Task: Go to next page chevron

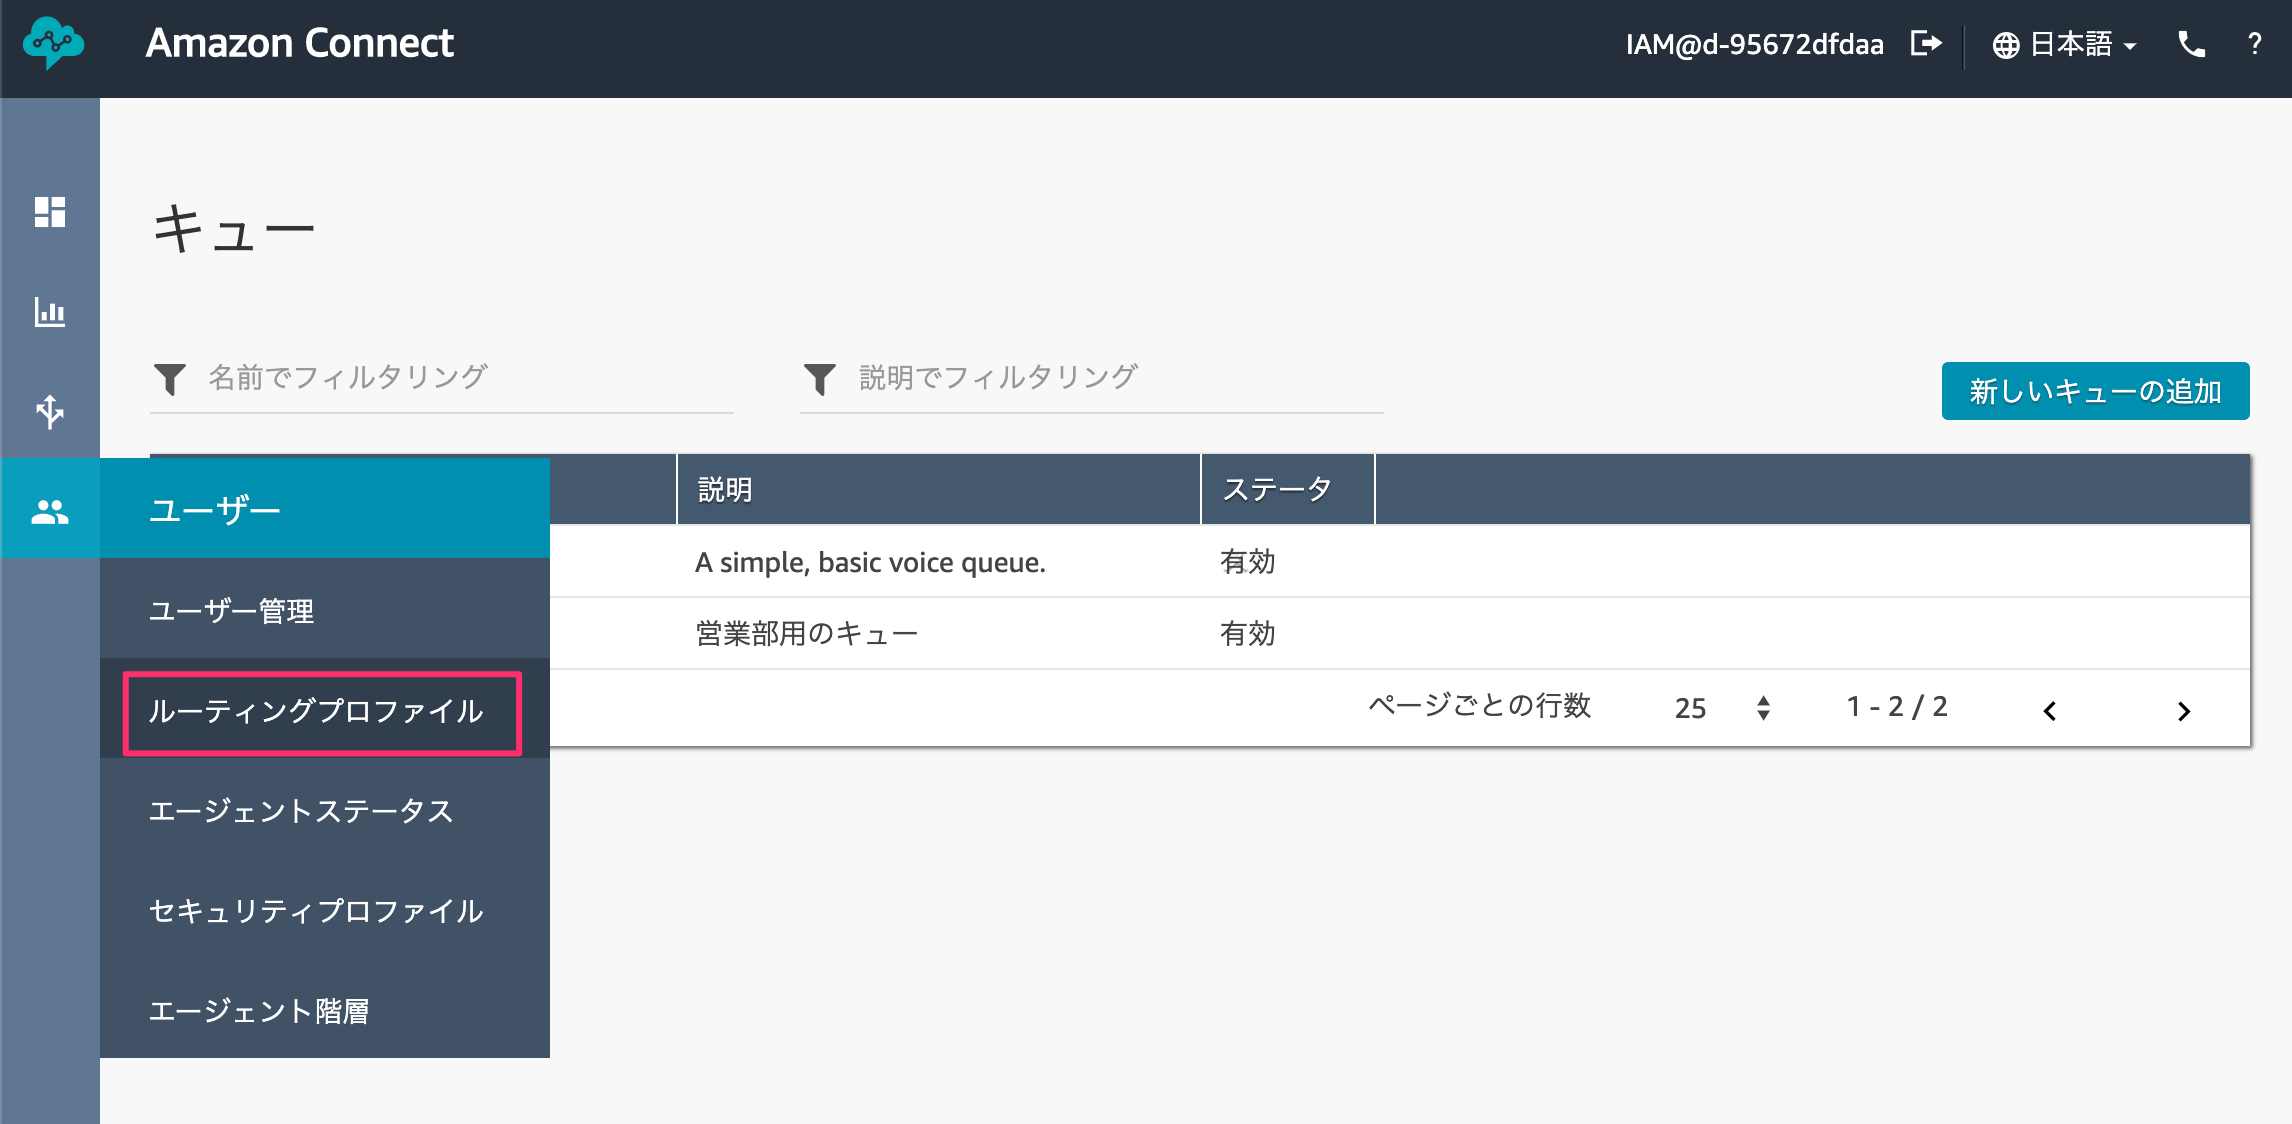Action: [x=2184, y=711]
